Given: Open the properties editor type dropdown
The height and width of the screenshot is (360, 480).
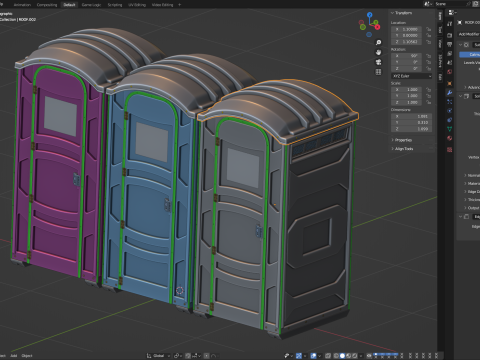Looking at the screenshot, I should (452, 12).
